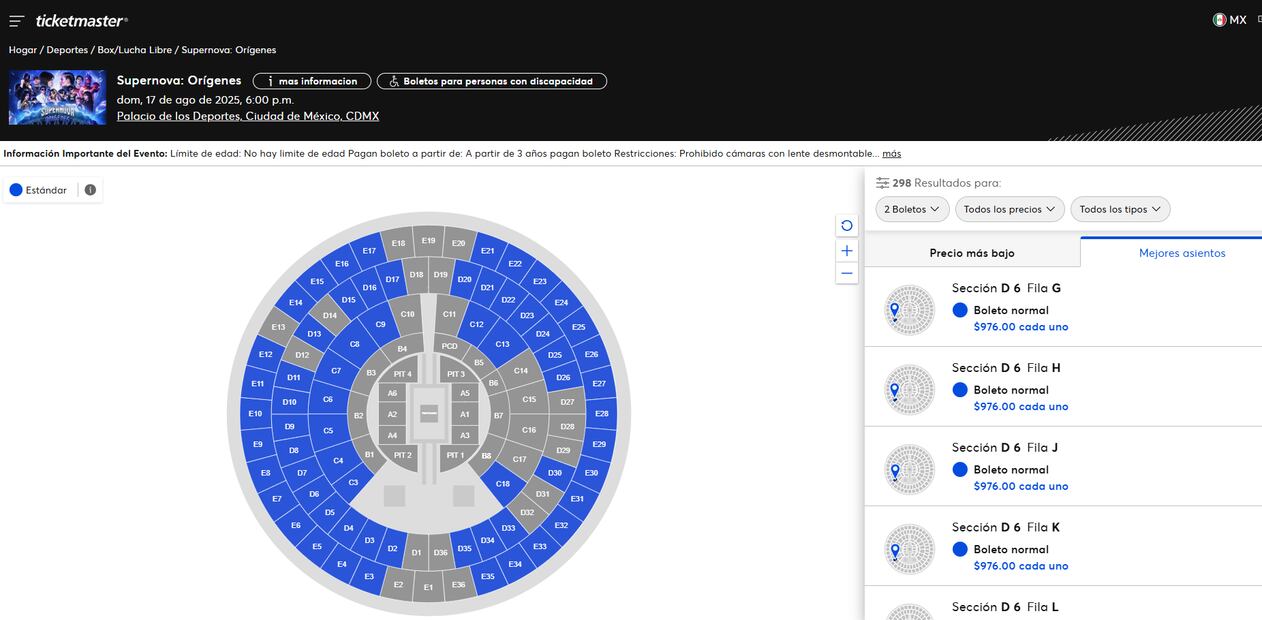The width and height of the screenshot is (1262, 620).
Task: Select section C18 on the seat map
Action: pyautogui.click(x=502, y=483)
